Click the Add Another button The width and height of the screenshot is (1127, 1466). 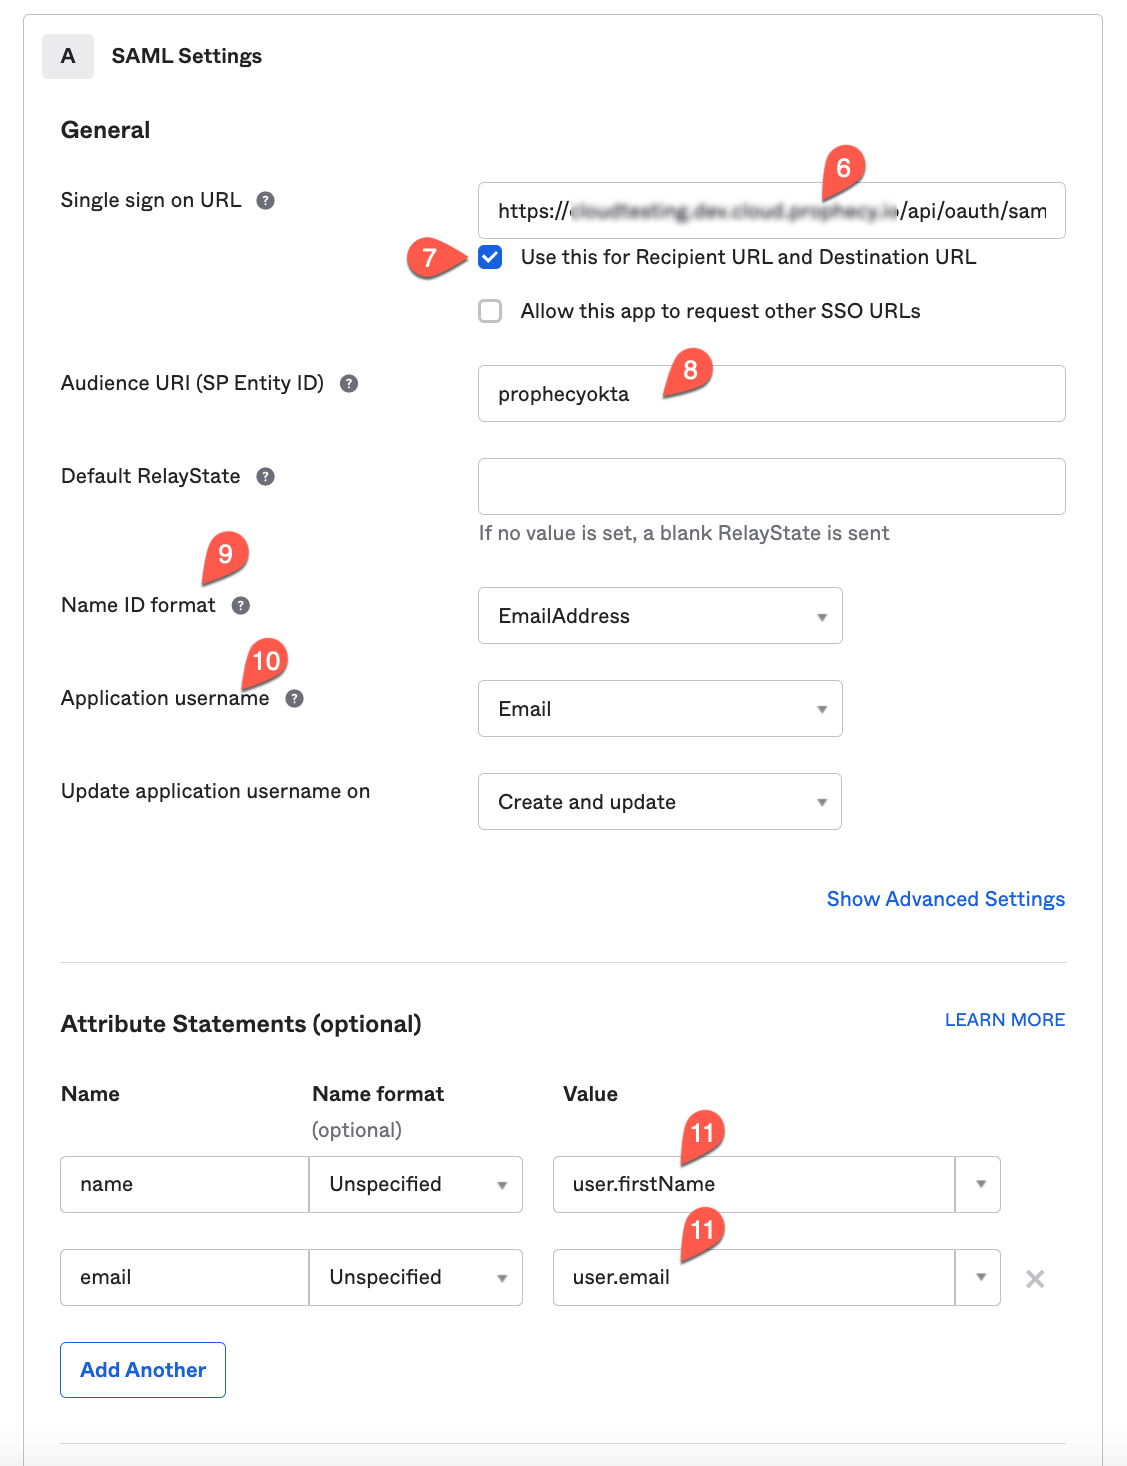point(142,1369)
